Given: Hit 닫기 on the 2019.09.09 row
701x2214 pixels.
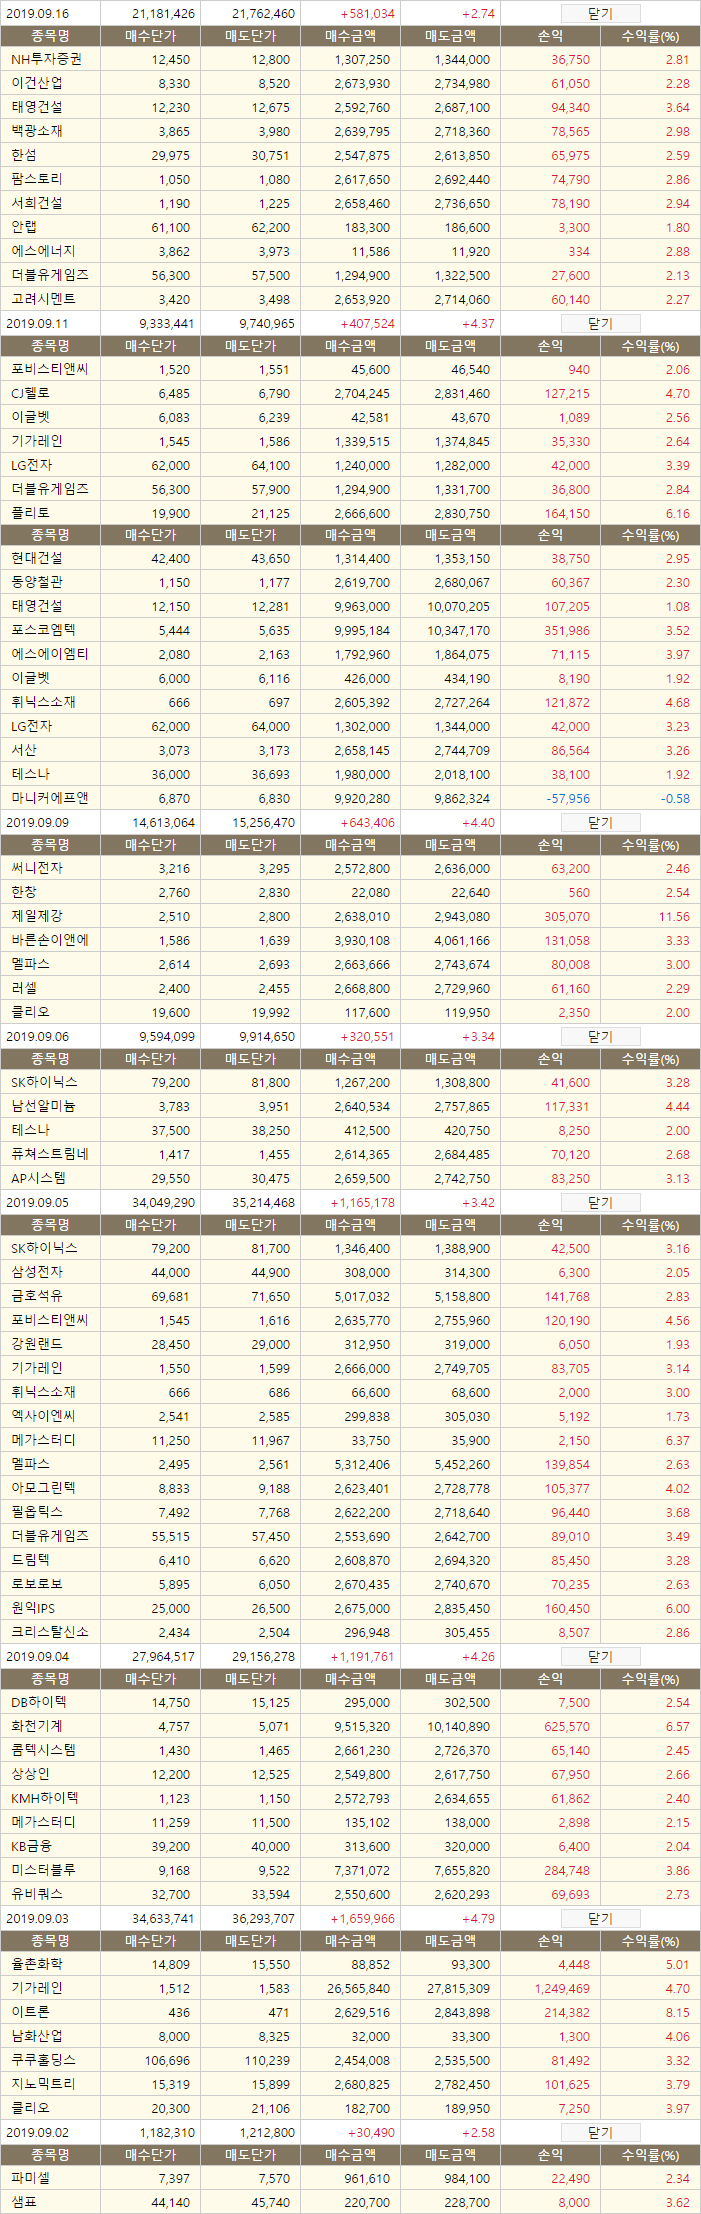Looking at the screenshot, I should pyautogui.click(x=600, y=823).
